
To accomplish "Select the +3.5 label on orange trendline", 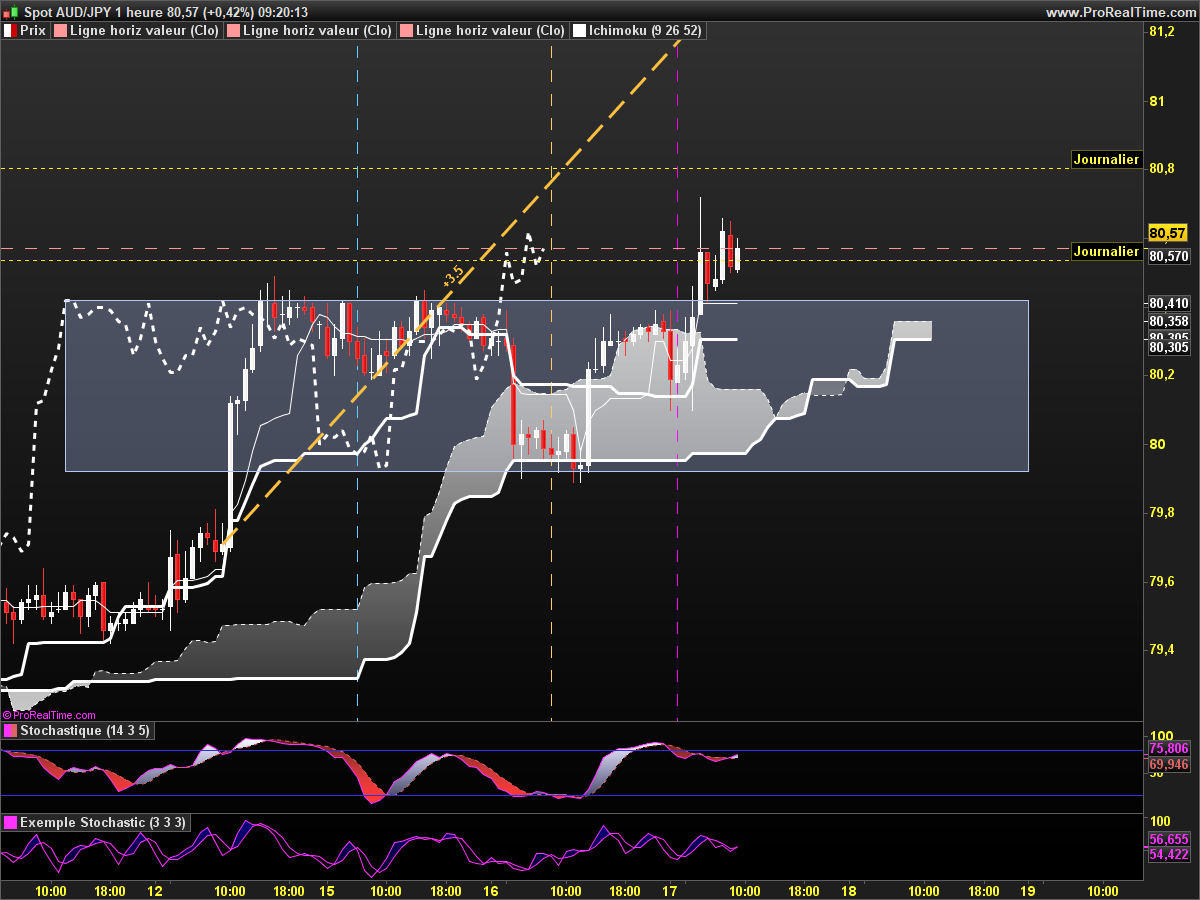I will [x=453, y=276].
